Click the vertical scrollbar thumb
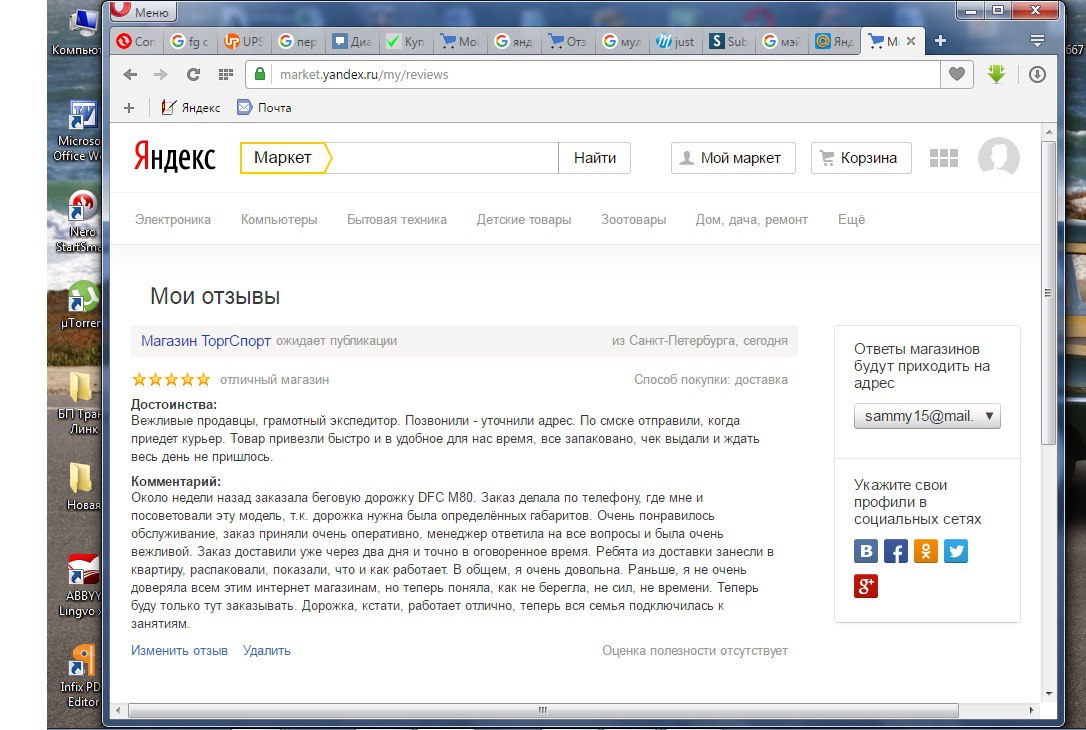Viewport: 1086px width, 730px height. pos(1048,293)
